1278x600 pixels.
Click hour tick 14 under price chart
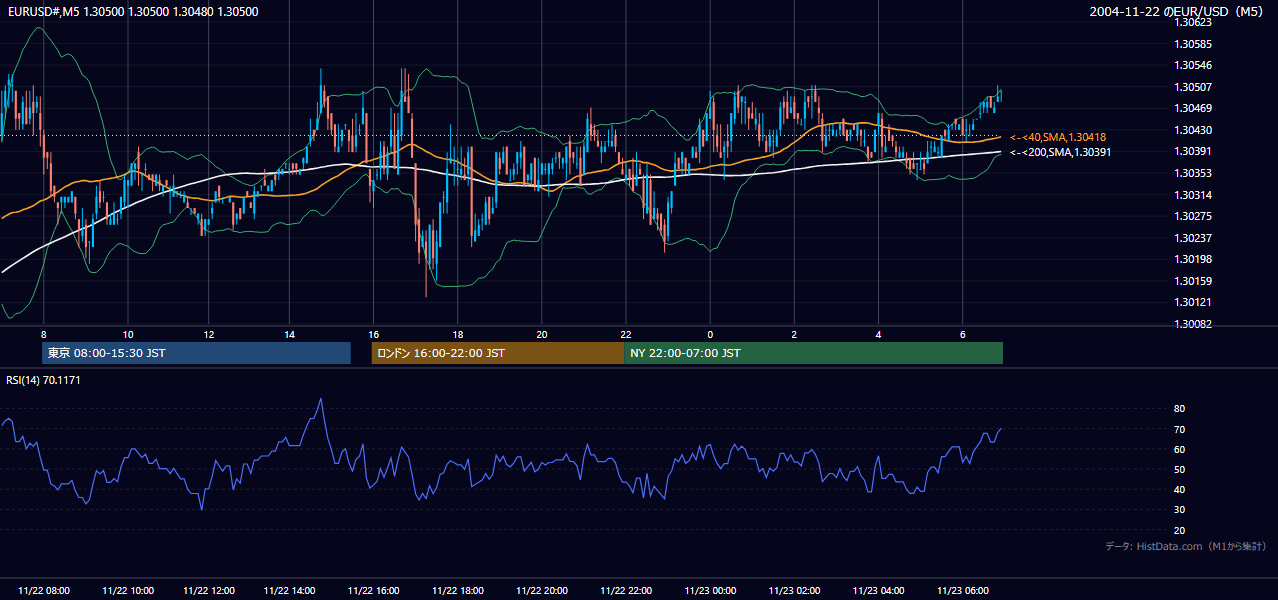tap(289, 334)
